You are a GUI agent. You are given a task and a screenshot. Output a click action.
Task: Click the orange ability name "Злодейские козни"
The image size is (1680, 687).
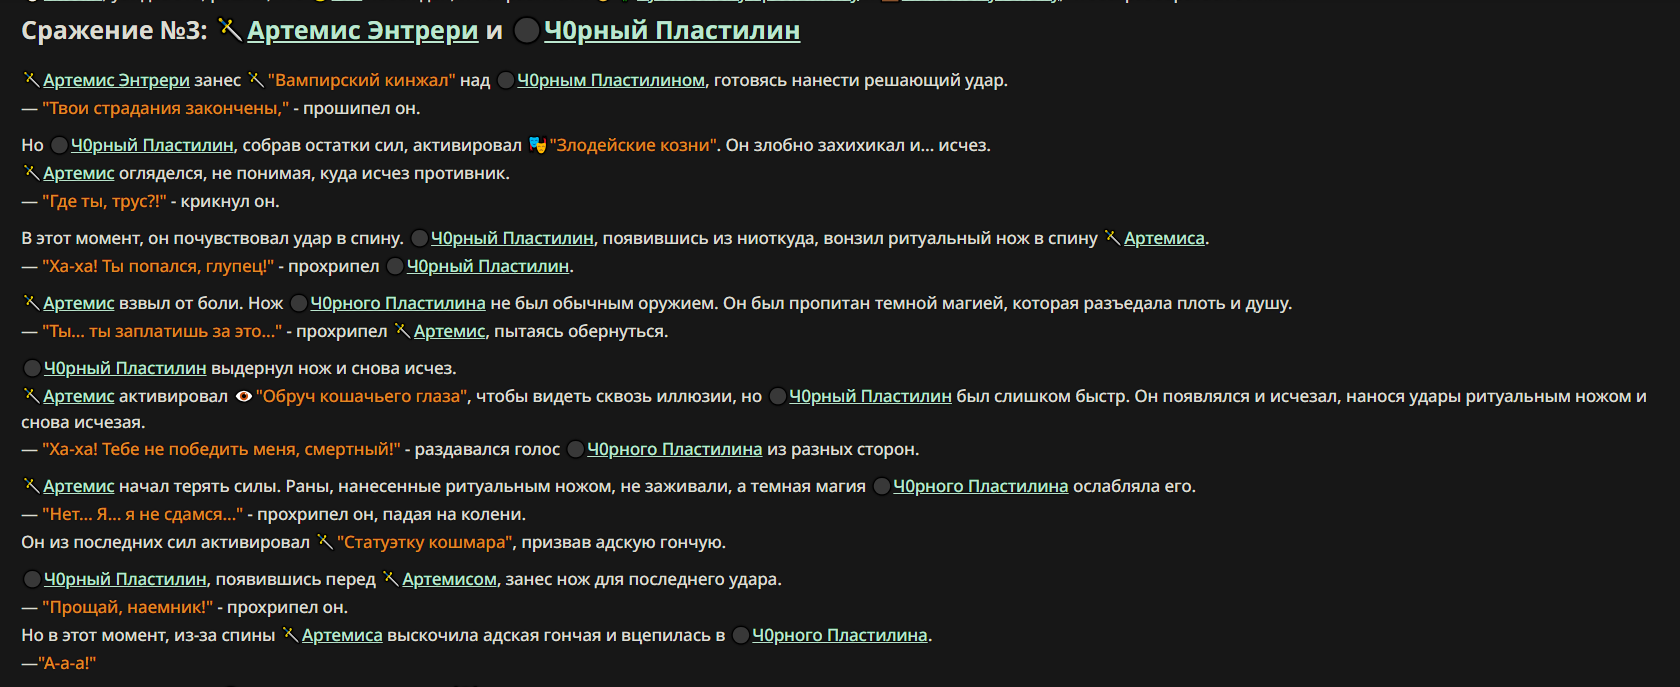pyautogui.click(x=634, y=145)
